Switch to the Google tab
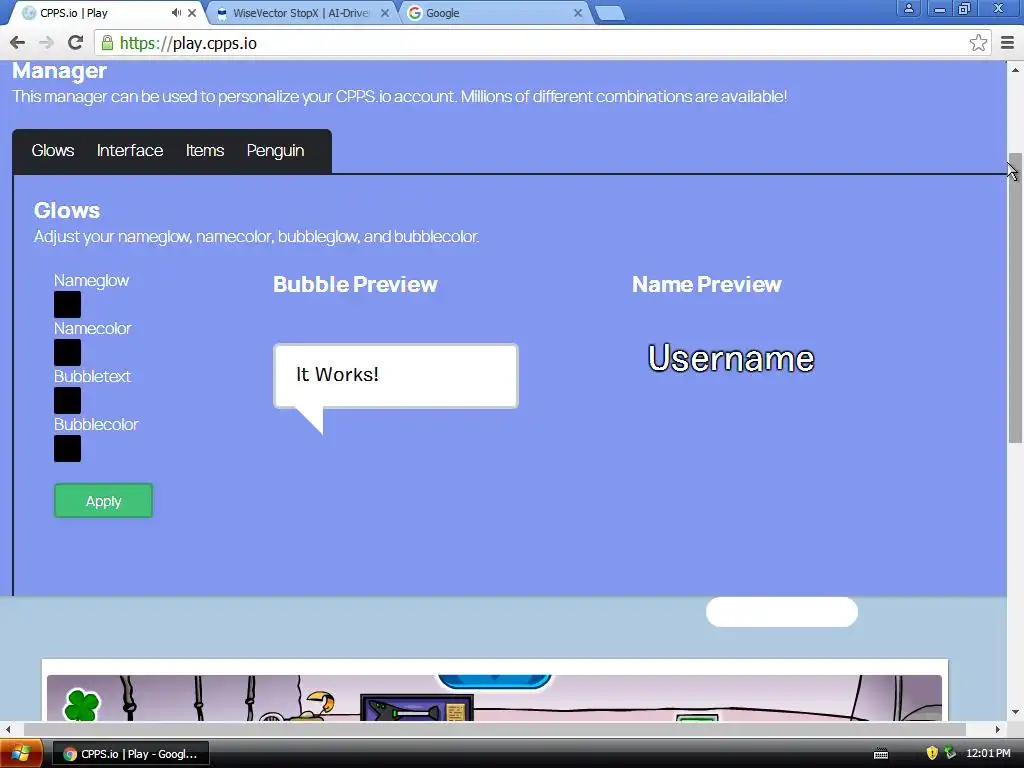Screen dimensions: 1024x768 (493, 13)
